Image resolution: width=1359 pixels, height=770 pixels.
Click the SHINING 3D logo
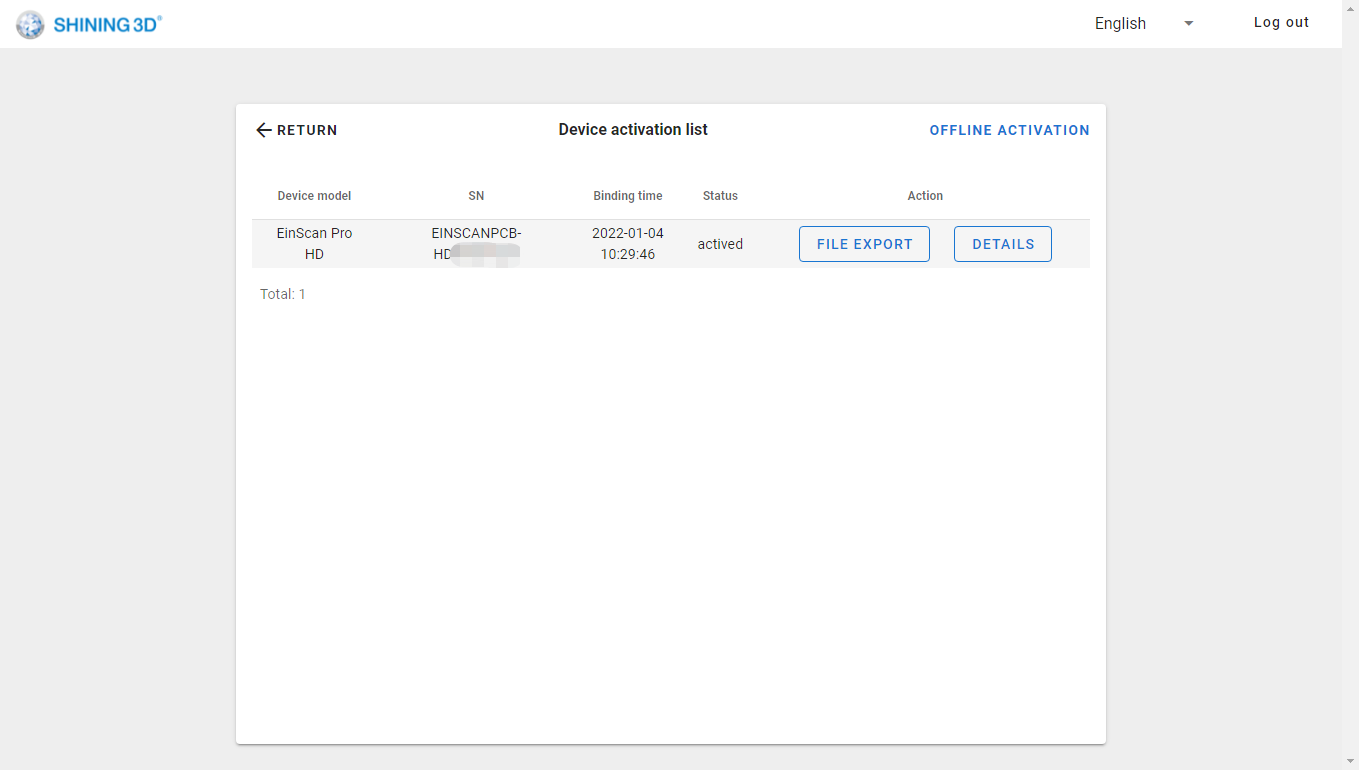[89, 24]
